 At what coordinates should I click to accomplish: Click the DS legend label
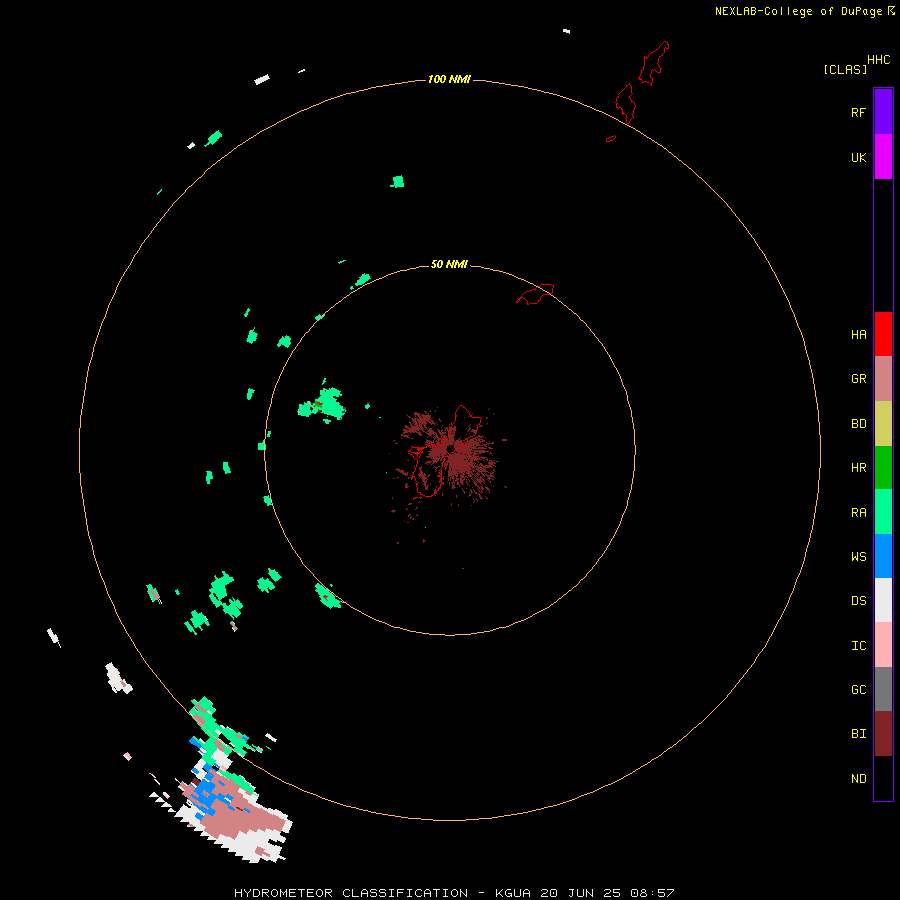point(858,601)
